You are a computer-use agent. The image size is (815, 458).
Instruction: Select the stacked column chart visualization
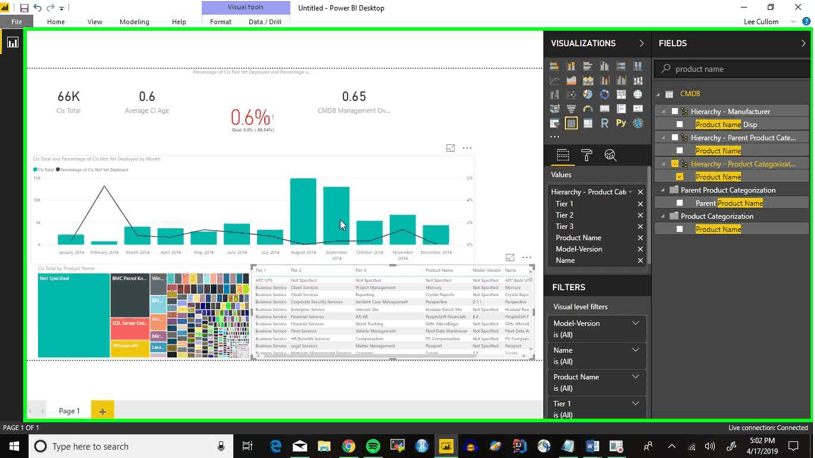[571, 66]
